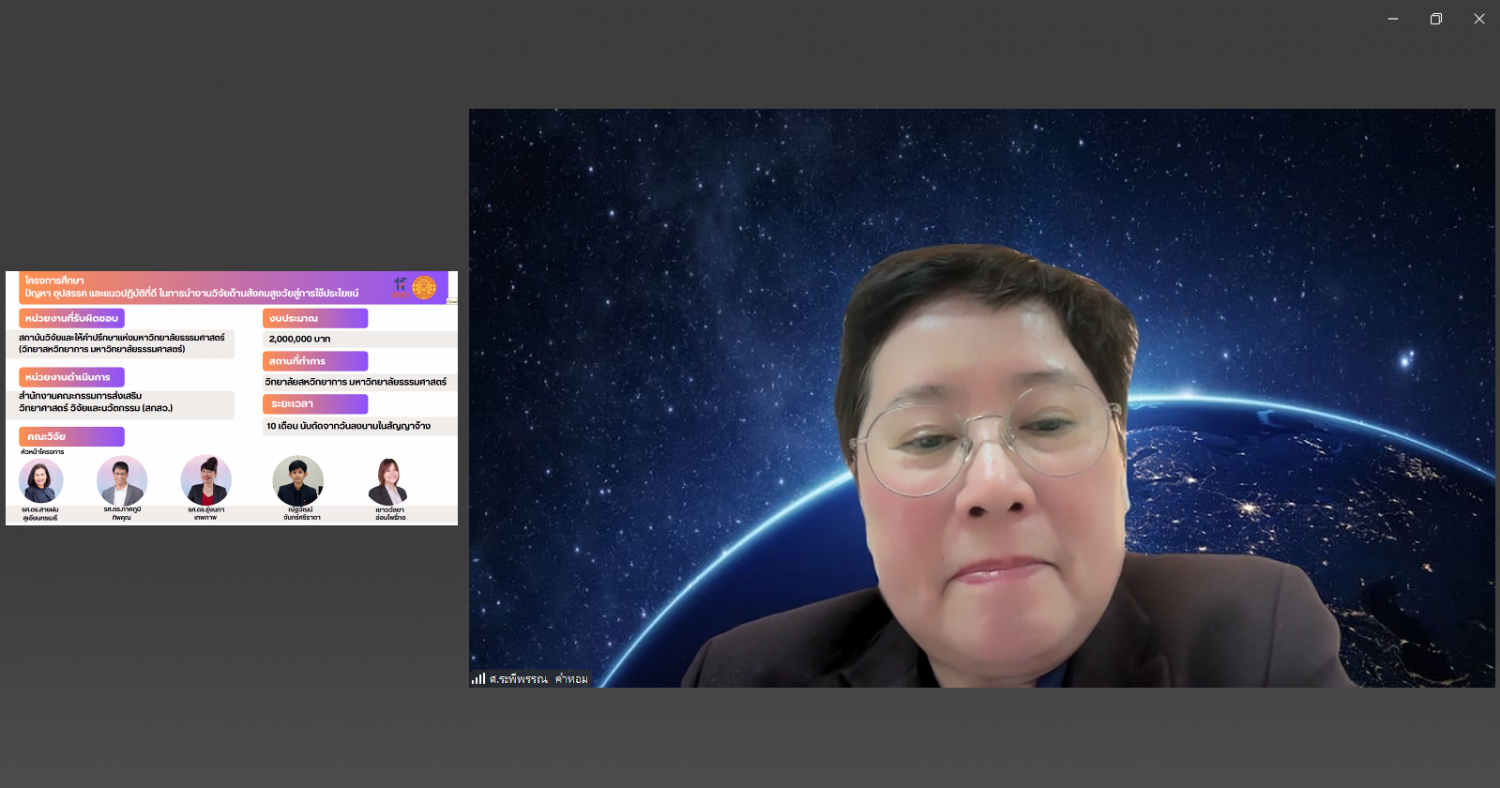Screen dimensions: 1500x788
Task: Select the speaker's video tile
Action: 982,398
